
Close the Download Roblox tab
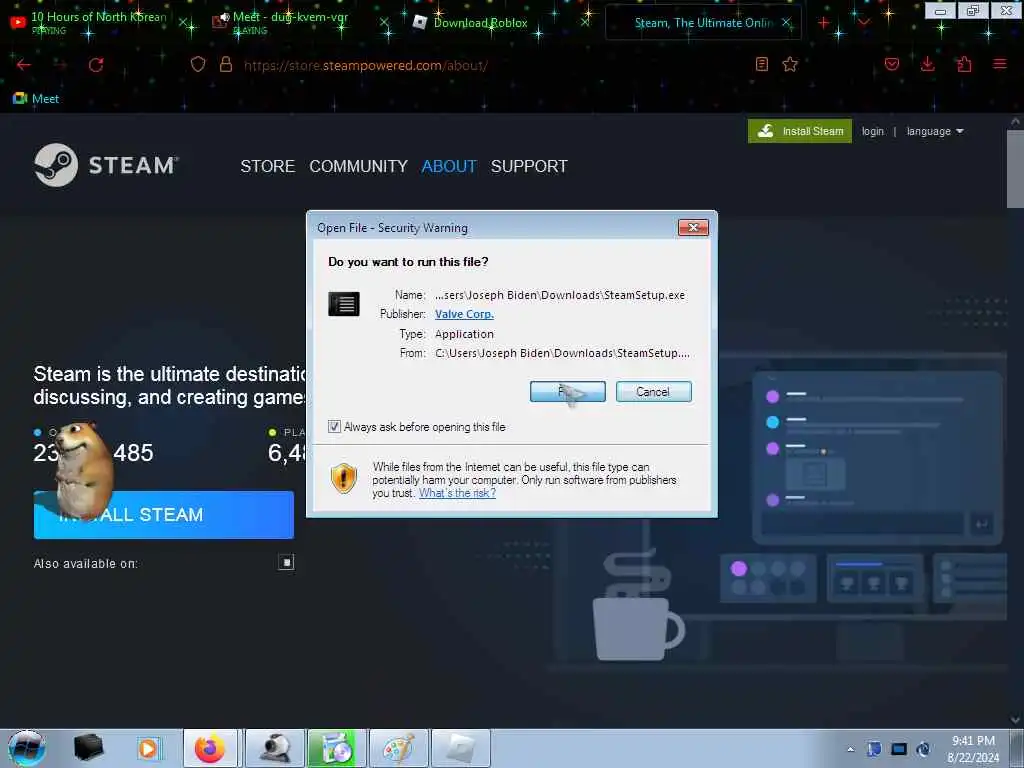(x=585, y=22)
